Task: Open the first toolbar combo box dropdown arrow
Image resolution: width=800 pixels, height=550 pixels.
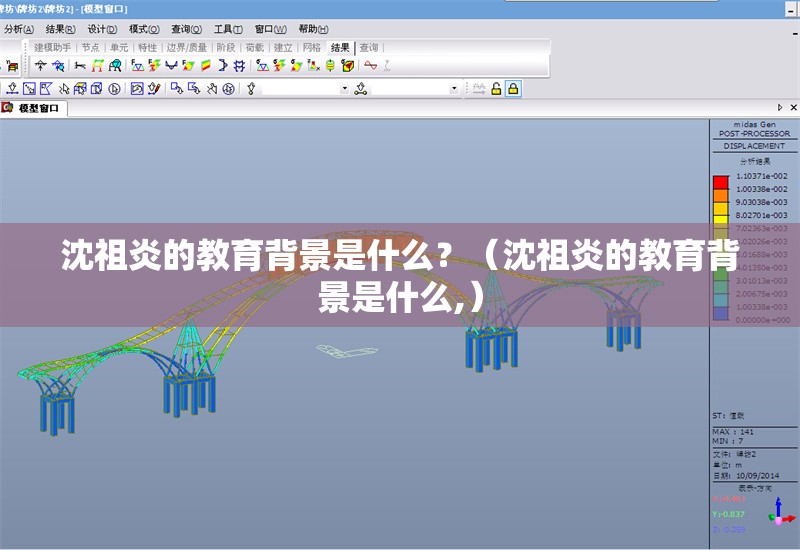Action: tap(344, 89)
